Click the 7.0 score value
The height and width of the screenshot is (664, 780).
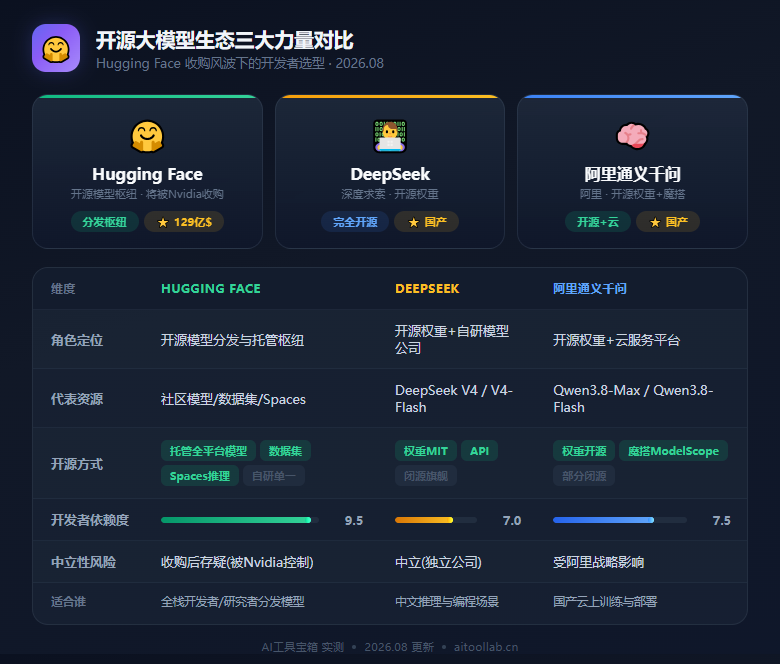(512, 520)
